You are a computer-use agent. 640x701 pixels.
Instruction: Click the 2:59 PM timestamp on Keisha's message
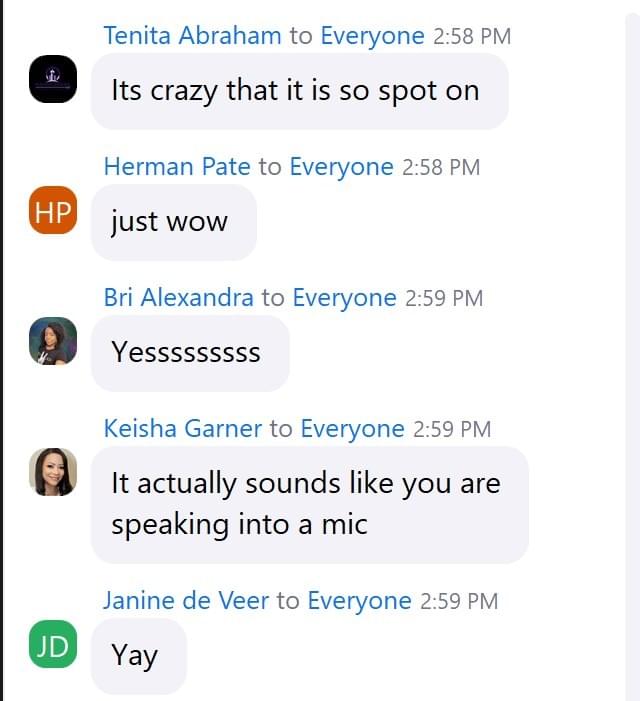tap(452, 429)
